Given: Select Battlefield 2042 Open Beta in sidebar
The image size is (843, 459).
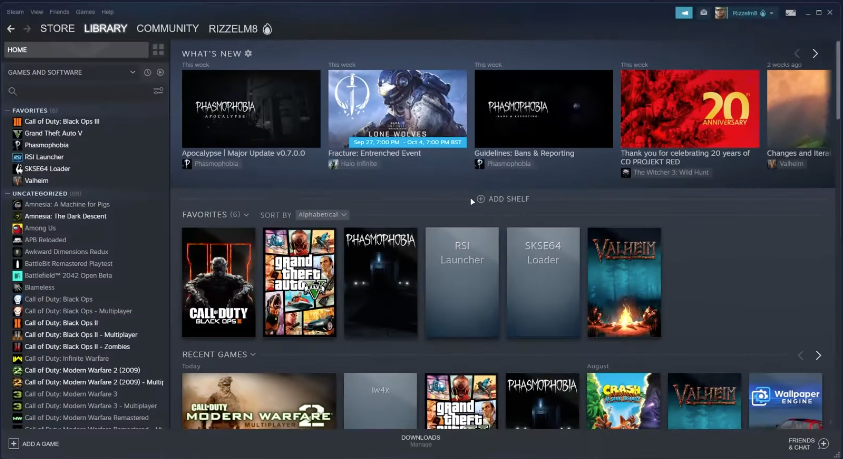Looking at the screenshot, I should 68,275.
